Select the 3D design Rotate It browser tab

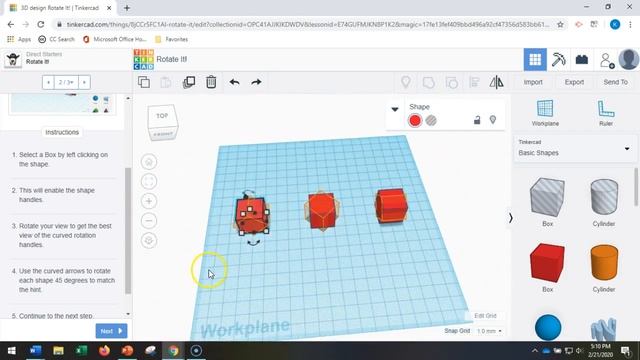60,8
